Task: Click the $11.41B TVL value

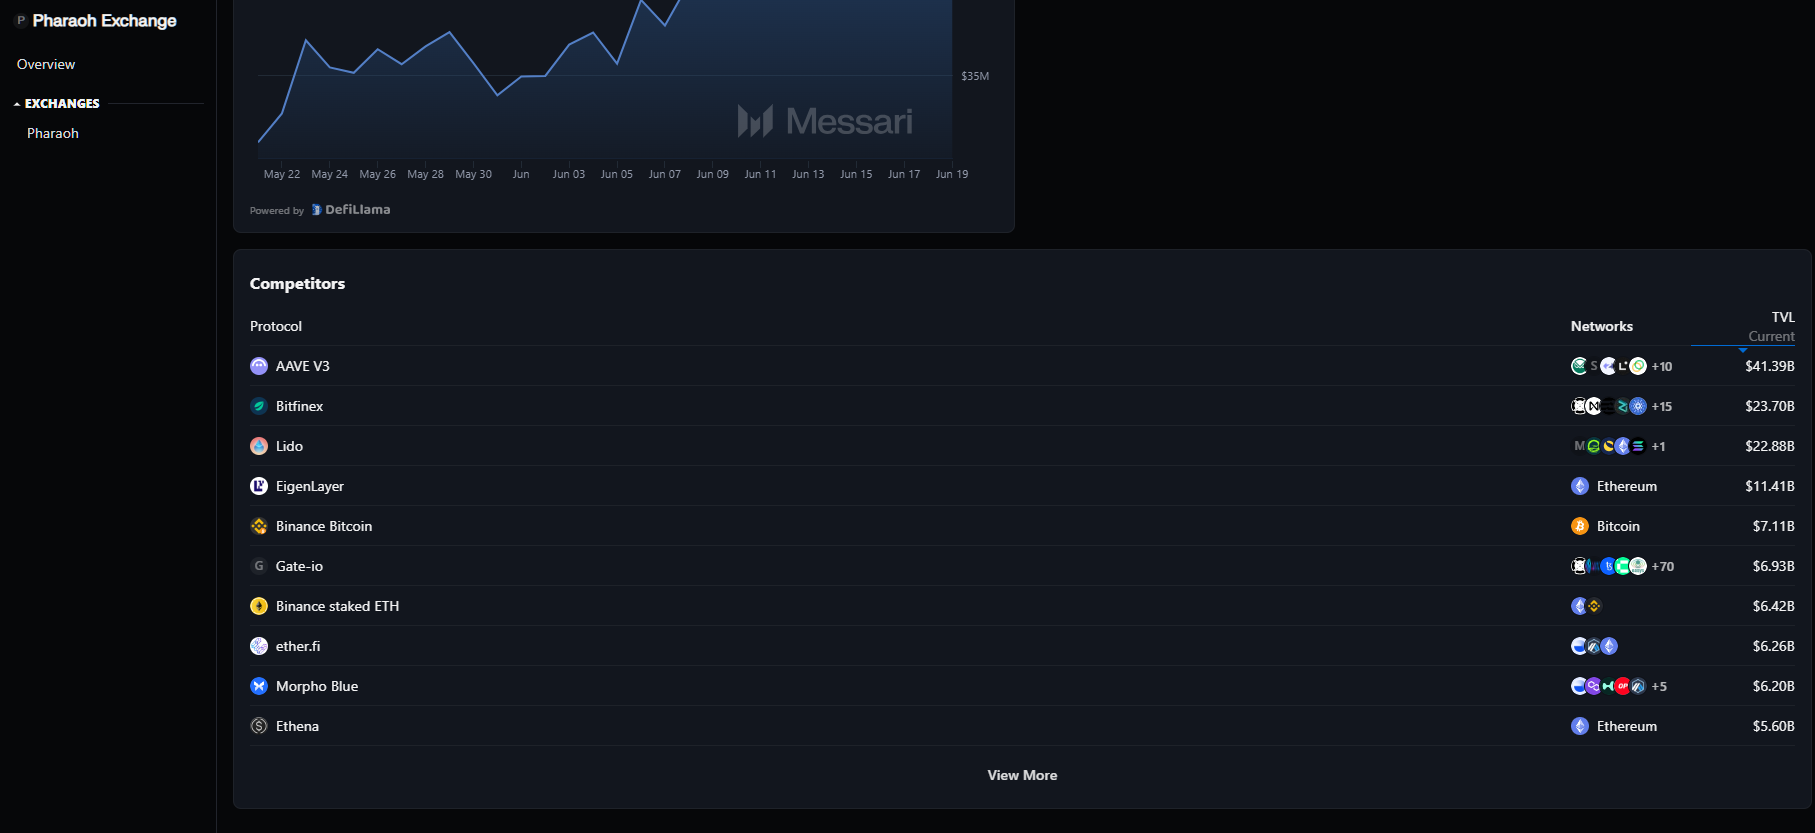Action: 1770,486
